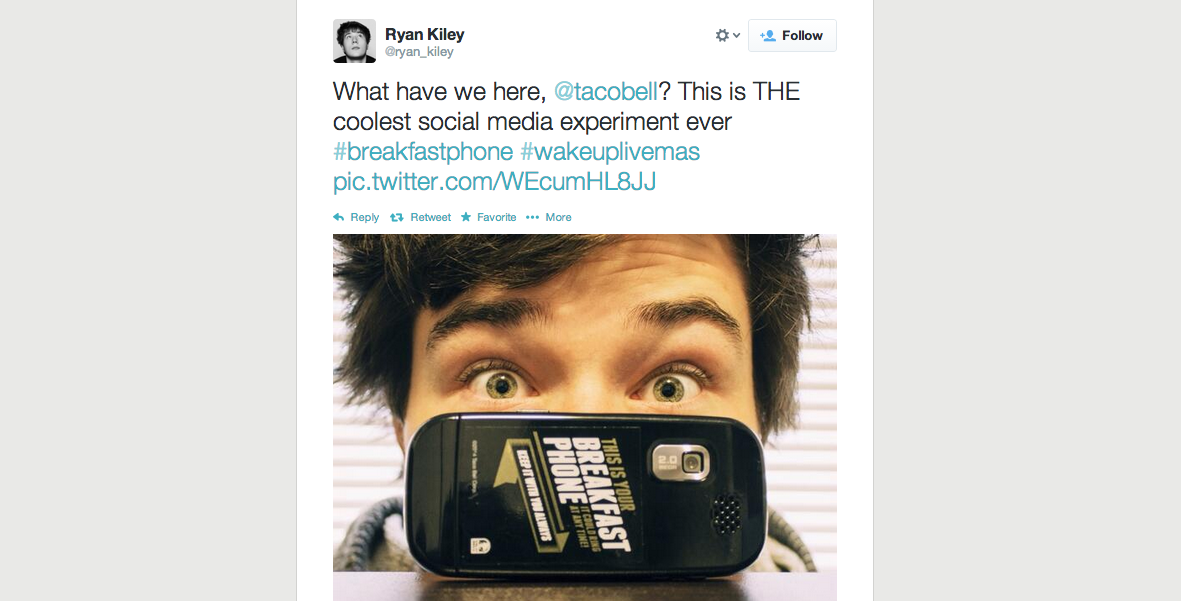This screenshot has height=601, width=1181.
Task: Select the Reply text label
Action: 365,217
